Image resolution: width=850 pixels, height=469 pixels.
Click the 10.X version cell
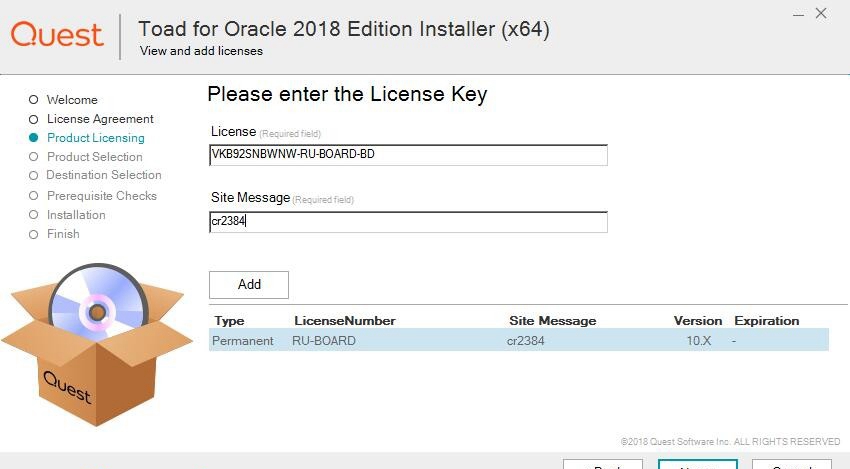[698, 341]
